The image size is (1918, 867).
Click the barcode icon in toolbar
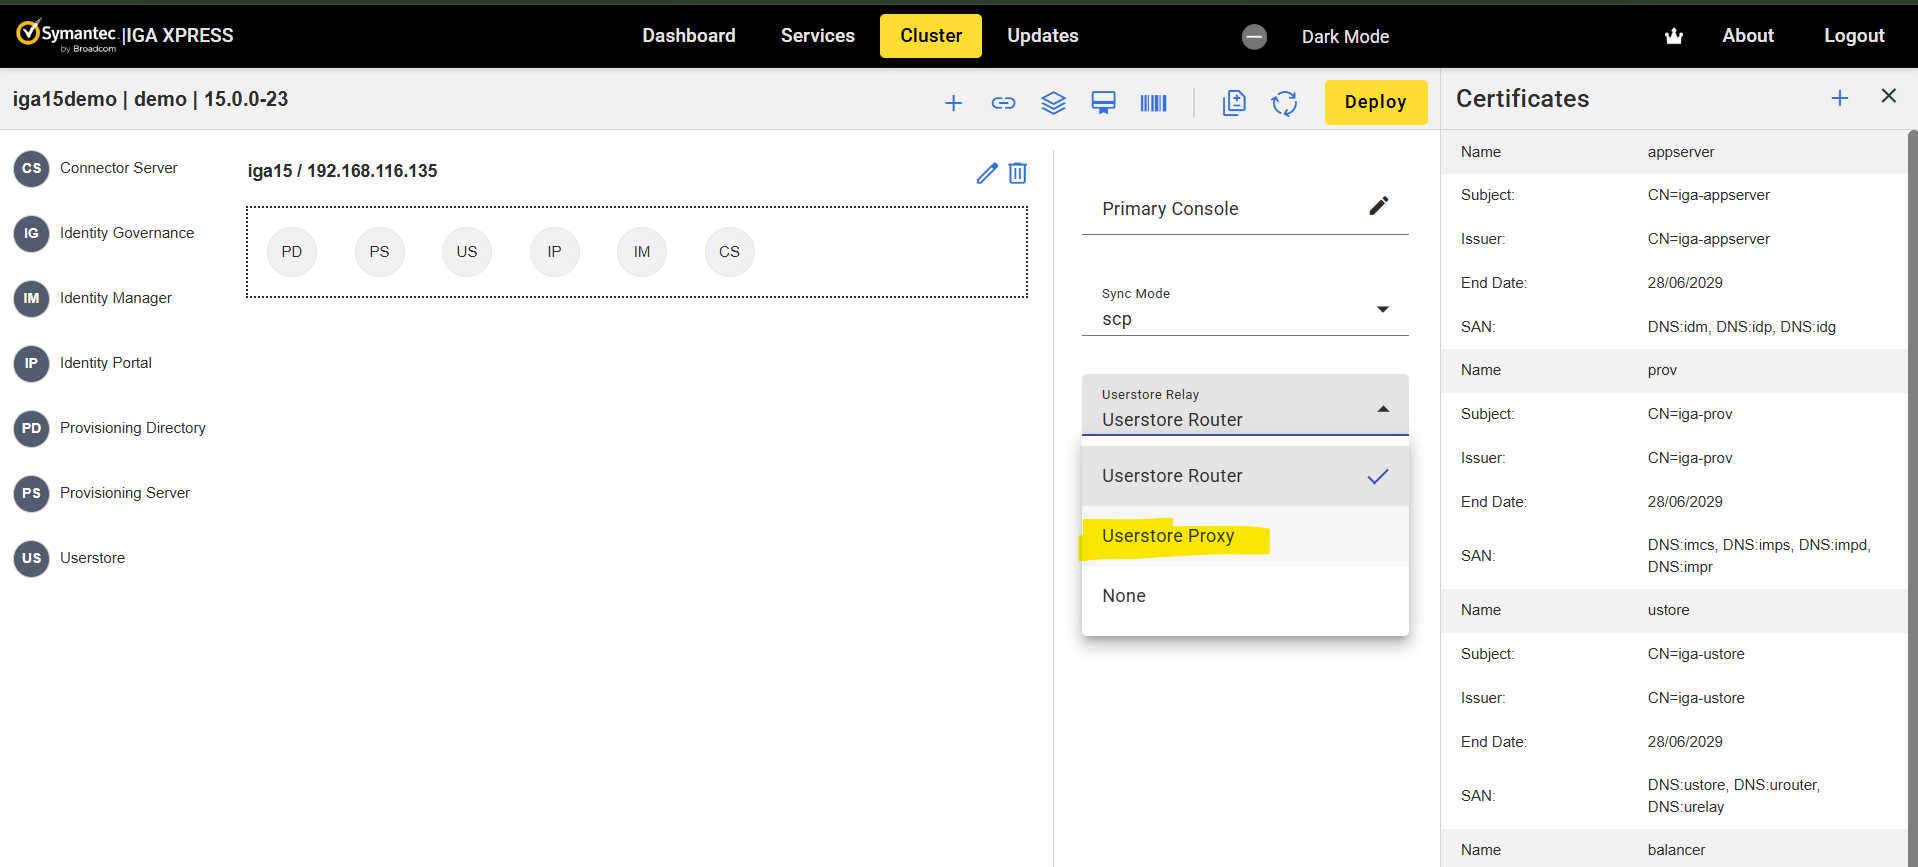tap(1153, 103)
